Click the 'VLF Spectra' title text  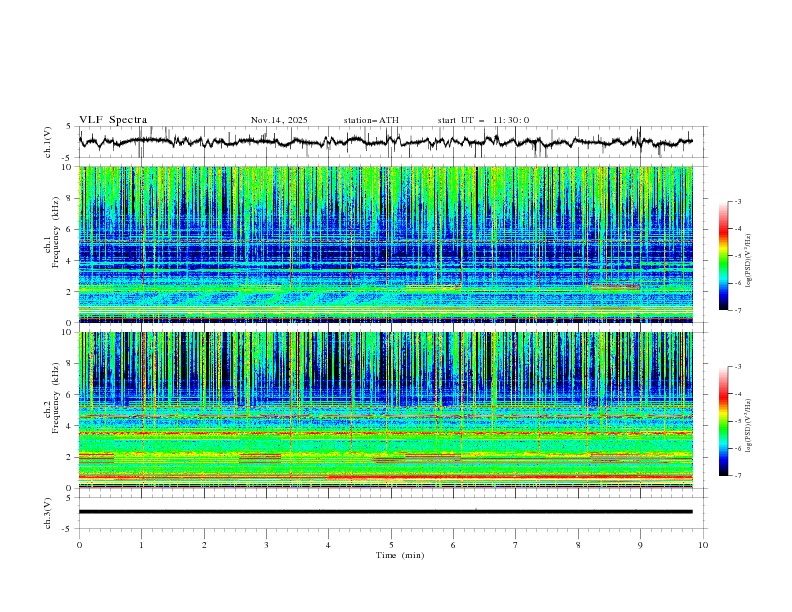click(x=113, y=120)
